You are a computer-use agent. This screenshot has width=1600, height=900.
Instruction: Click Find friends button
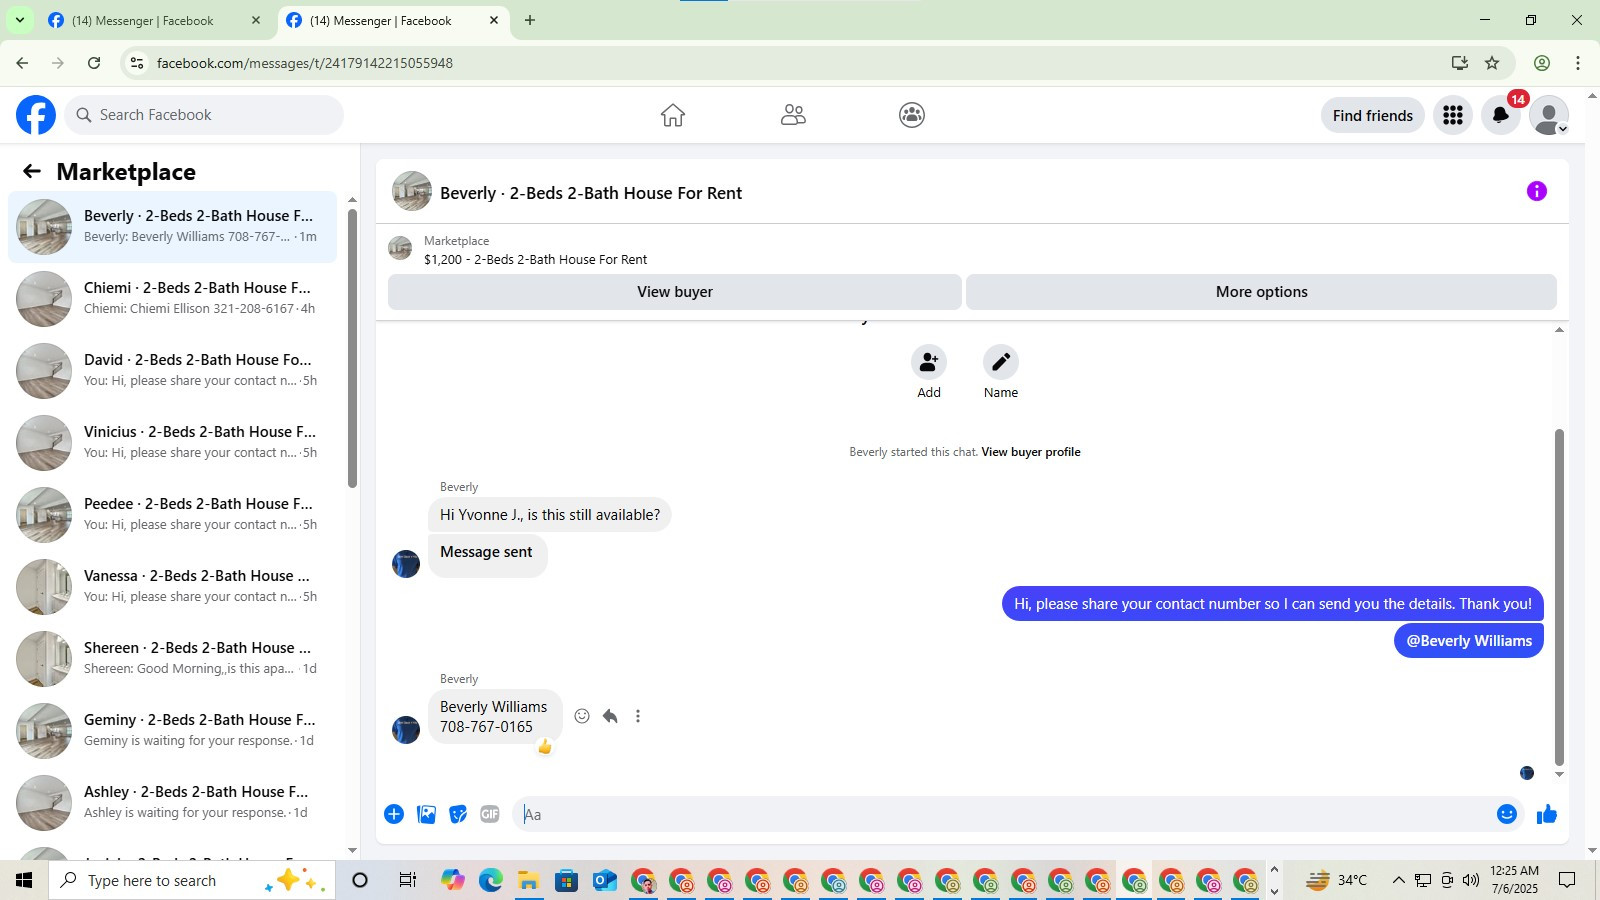click(x=1372, y=115)
